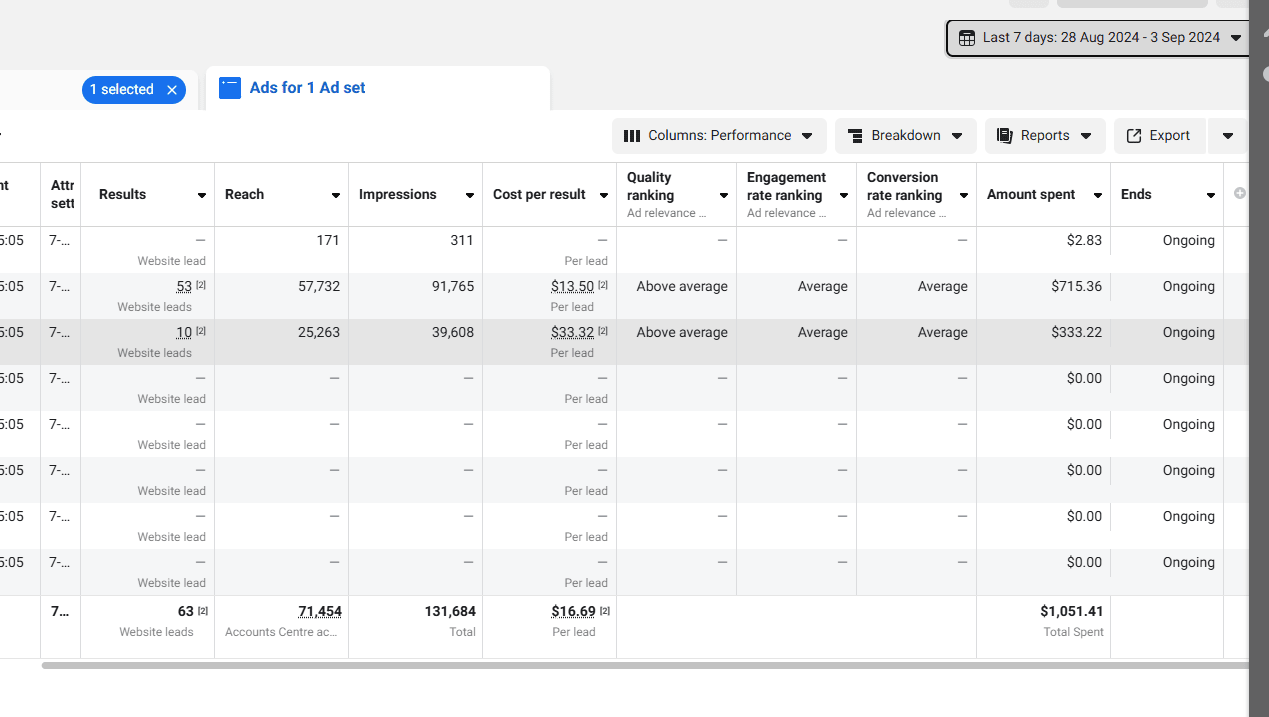This screenshot has width=1269, height=717.
Task: Open the Columns: Performance dropdown
Action: click(719, 136)
